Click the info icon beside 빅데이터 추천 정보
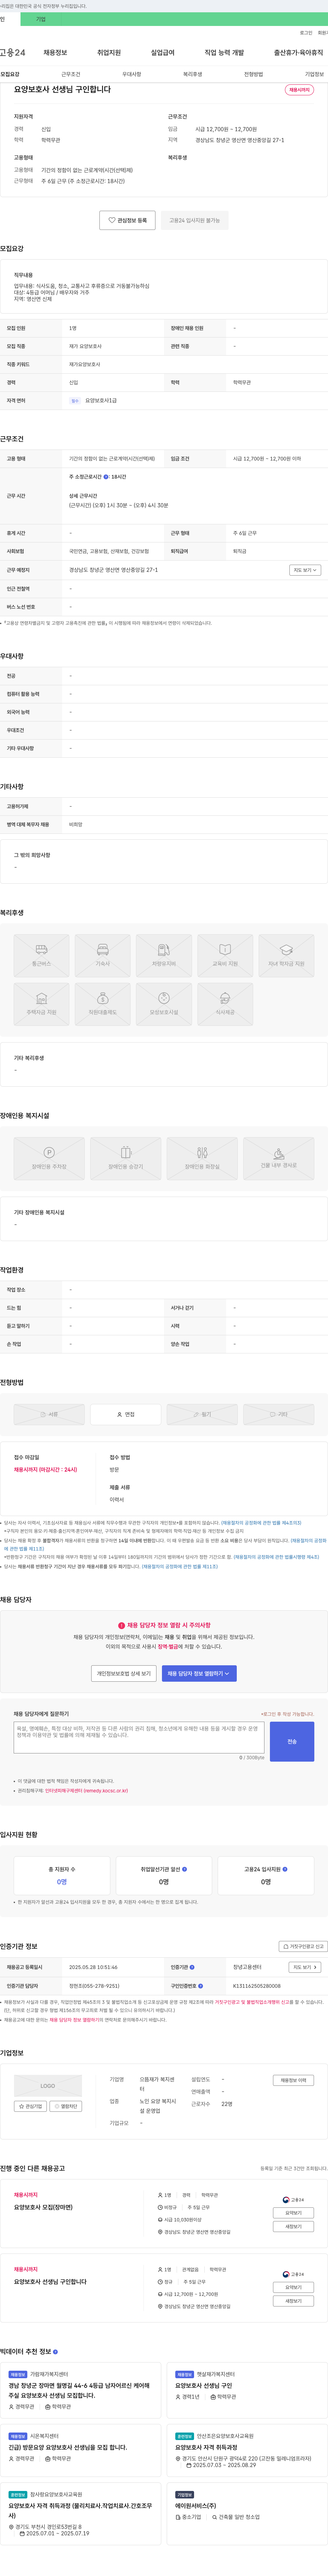328x2576 pixels. [55, 2352]
